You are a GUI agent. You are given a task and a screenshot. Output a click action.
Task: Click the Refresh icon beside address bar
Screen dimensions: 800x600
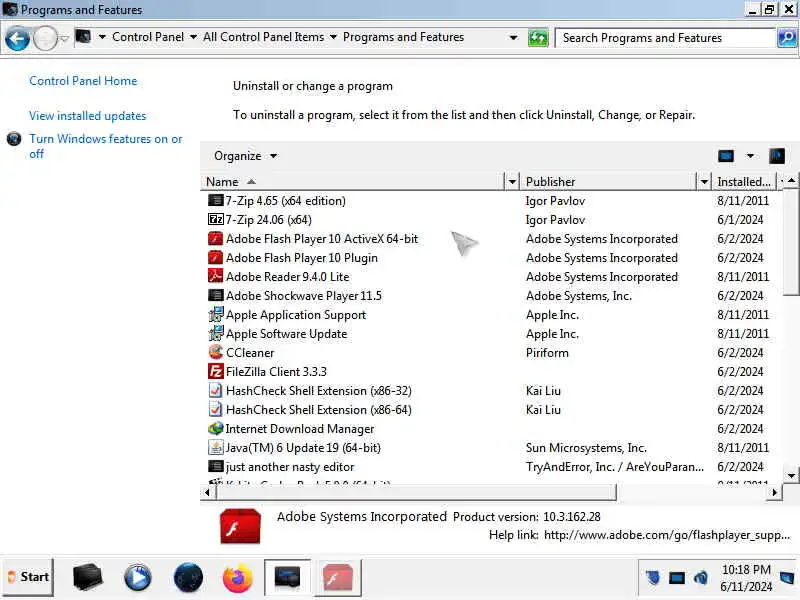[x=537, y=38]
